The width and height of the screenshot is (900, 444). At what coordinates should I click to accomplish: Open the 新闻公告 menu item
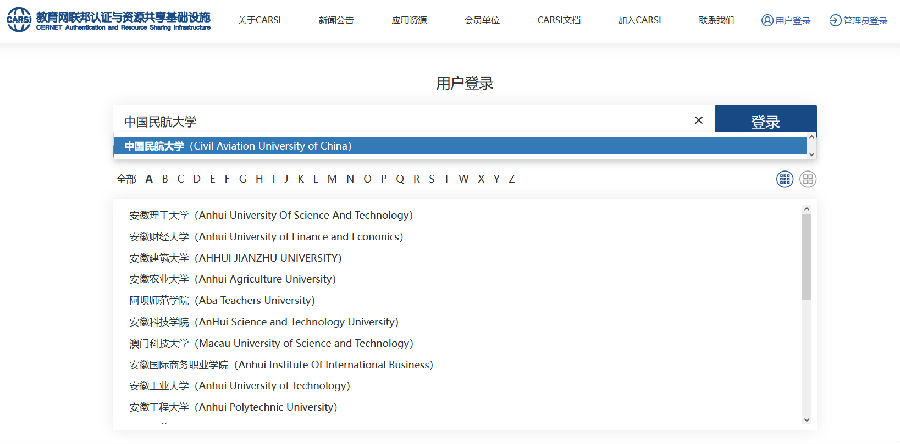[337, 21]
